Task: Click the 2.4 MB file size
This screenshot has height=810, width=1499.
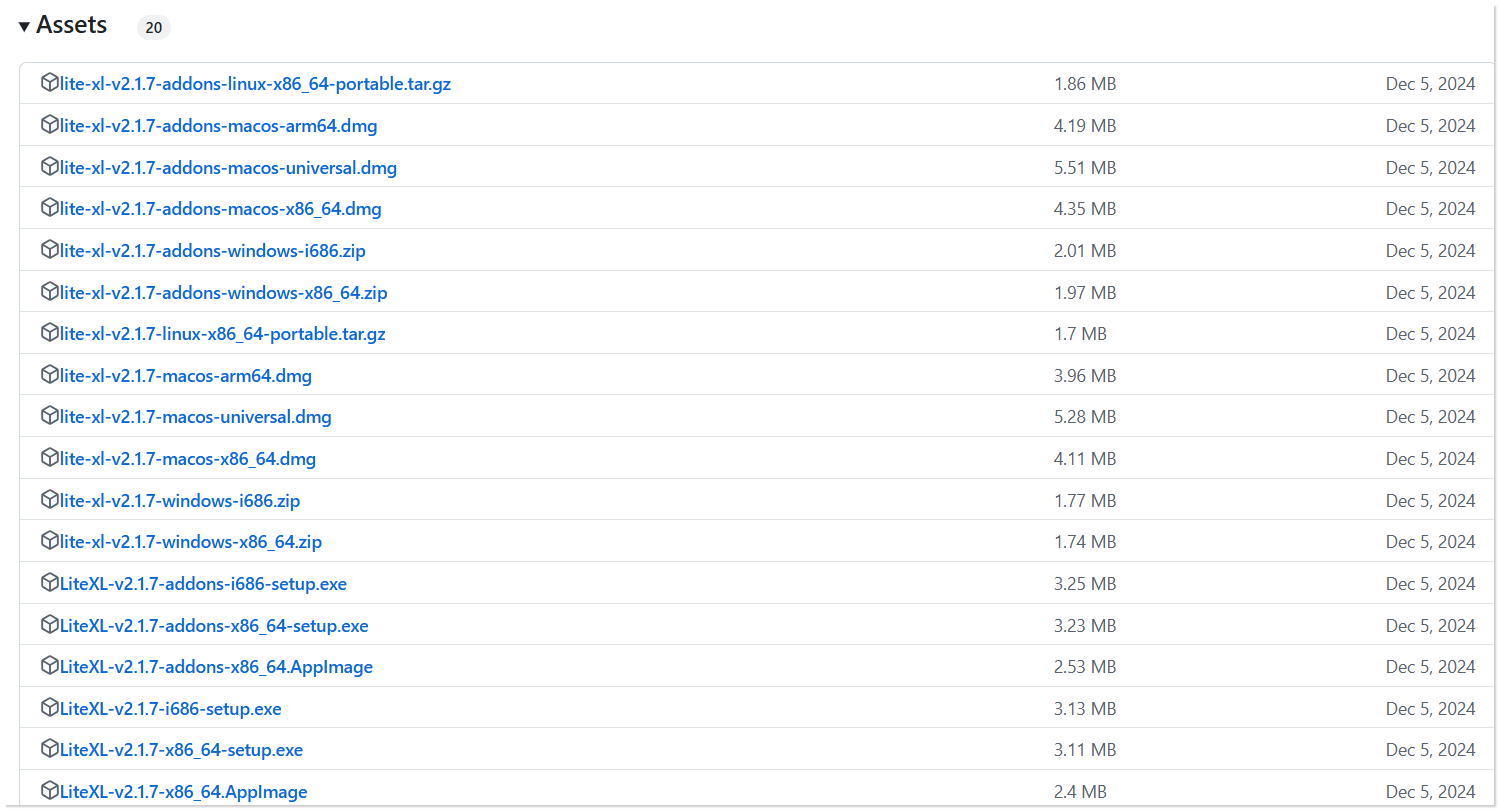Action: (x=1080, y=792)
